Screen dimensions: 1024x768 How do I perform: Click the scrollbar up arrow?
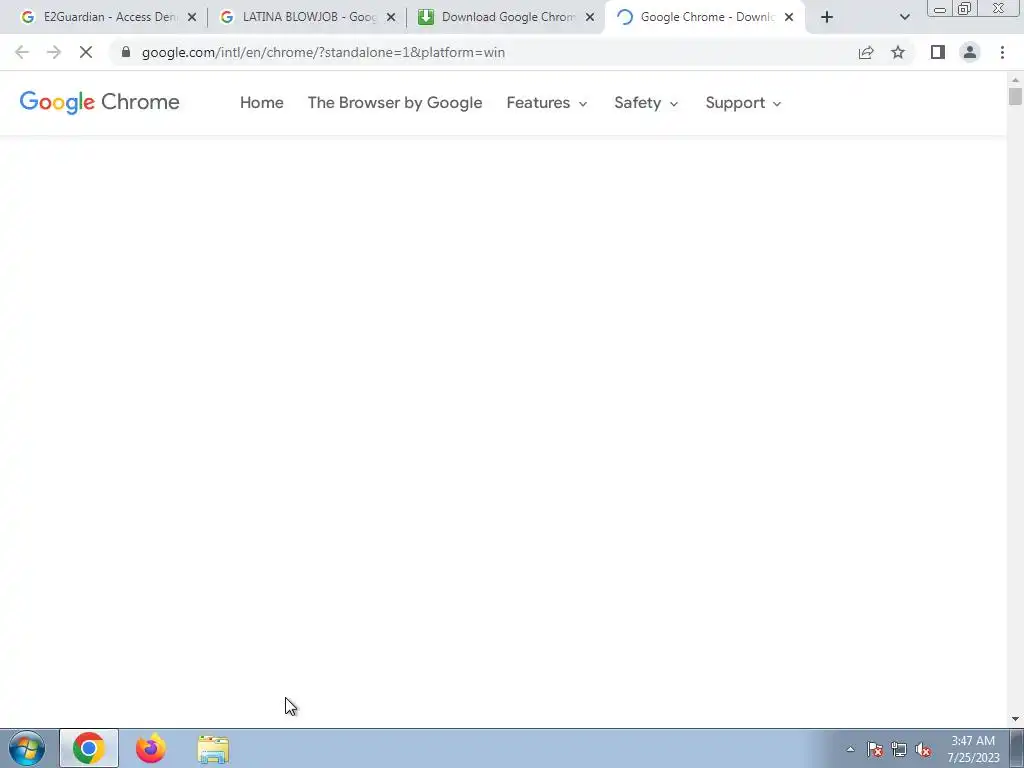[x=1015, y=80]
